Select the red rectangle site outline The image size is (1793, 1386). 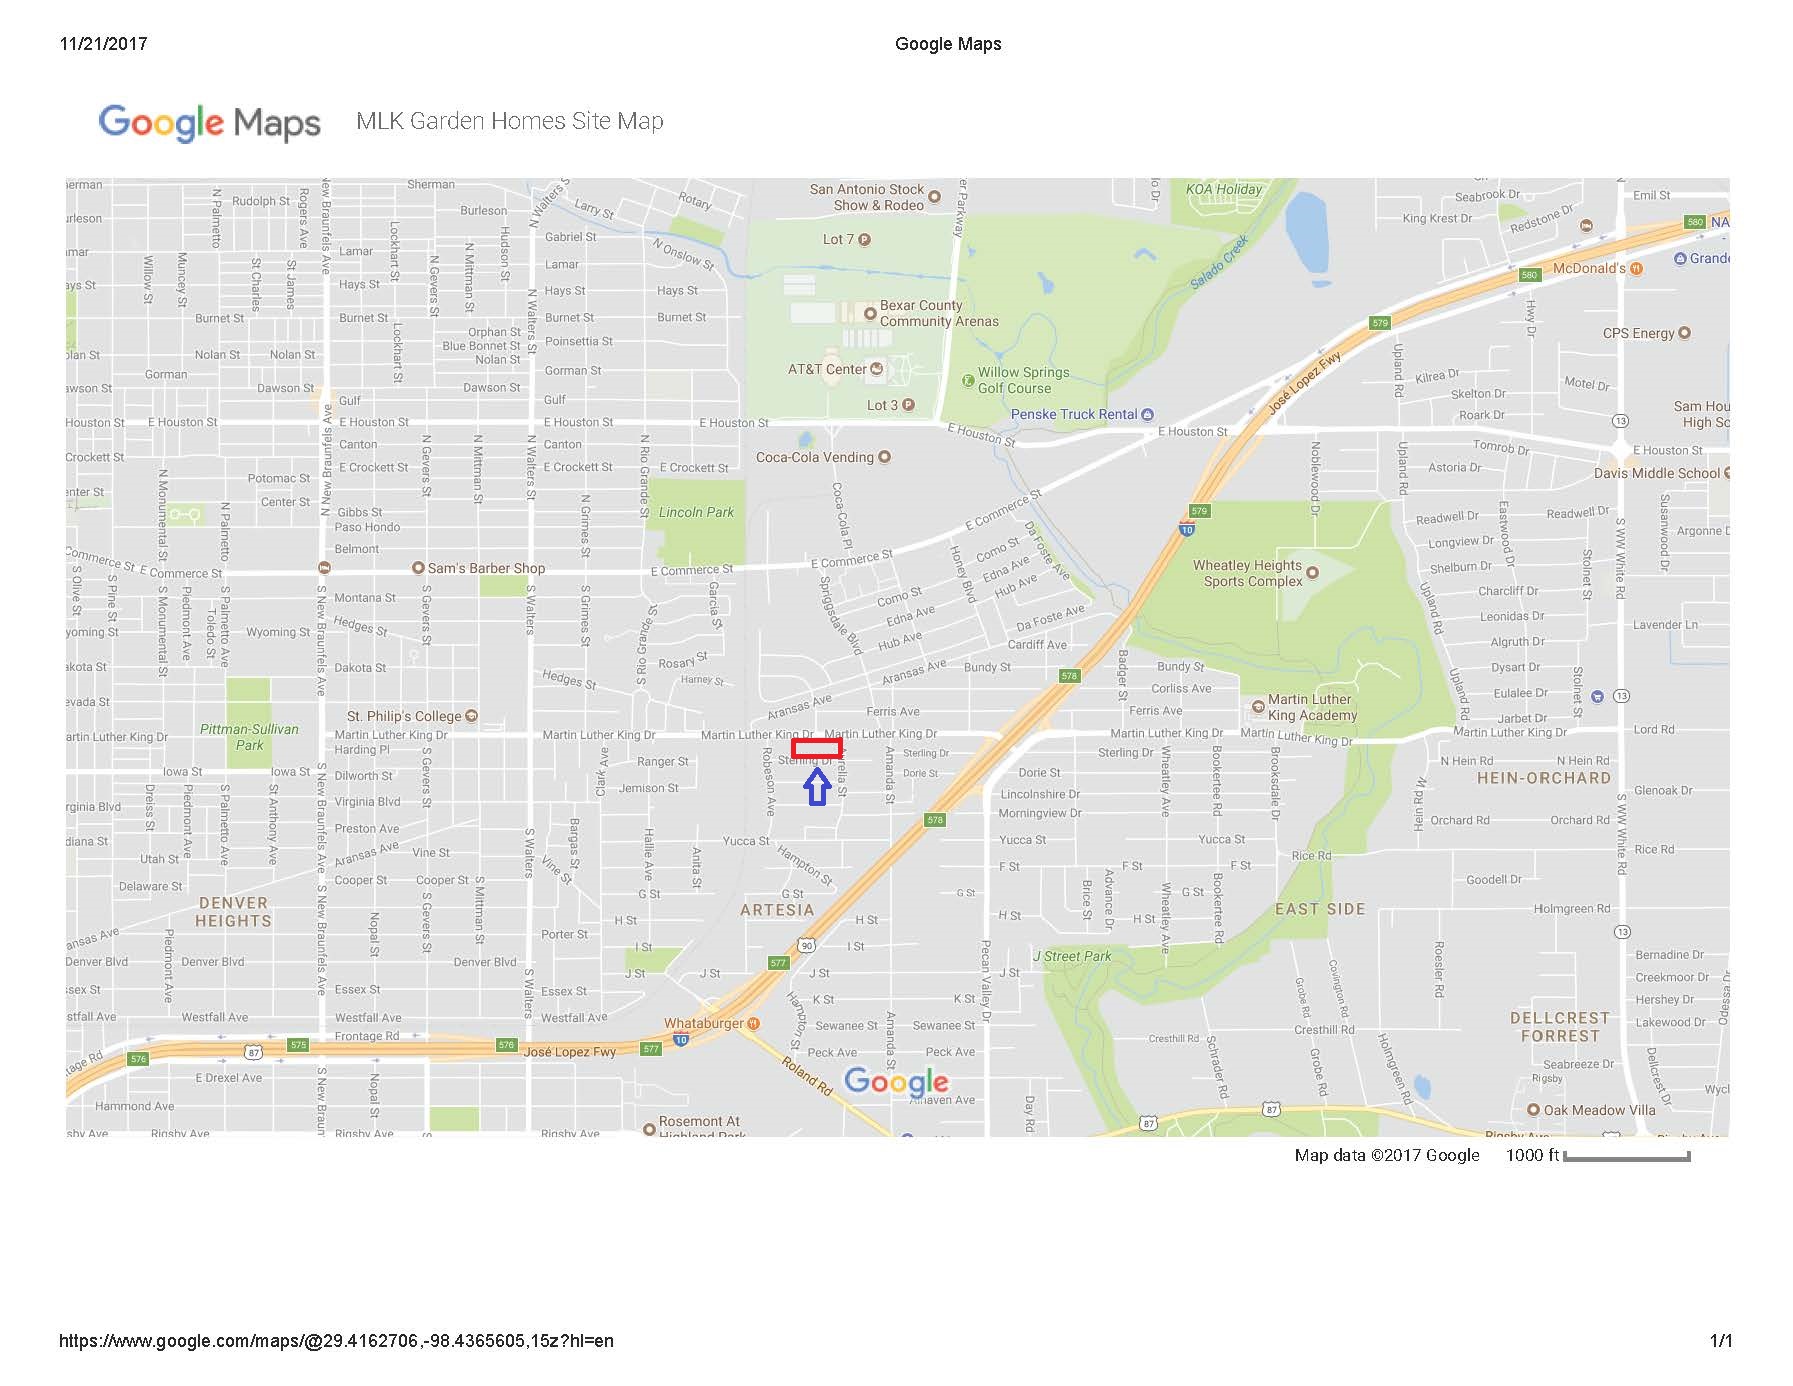coord(816,748)
